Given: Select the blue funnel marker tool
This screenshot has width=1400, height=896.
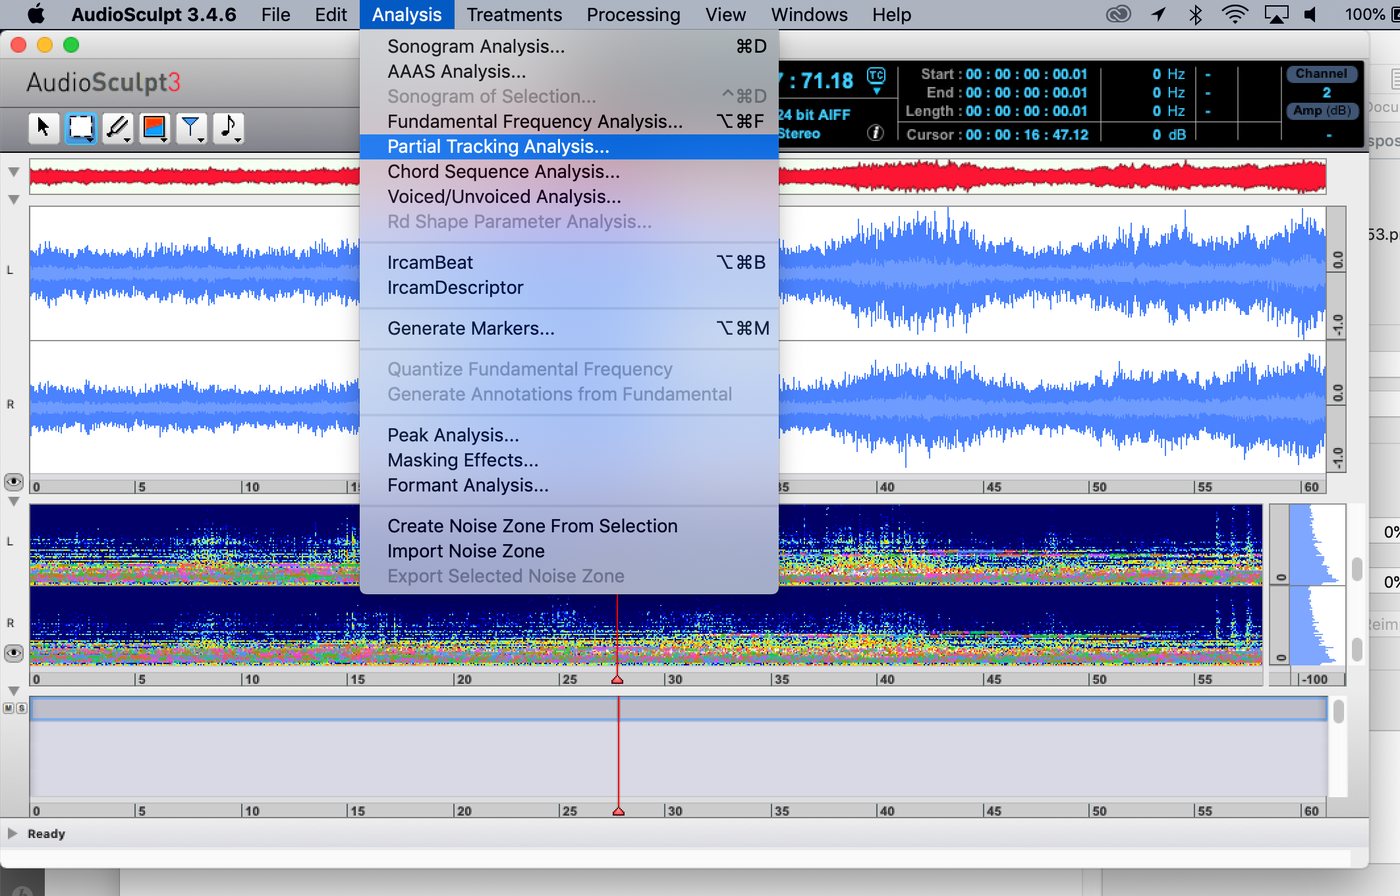Looking at the screenshot, I should [x=190, y=127].
